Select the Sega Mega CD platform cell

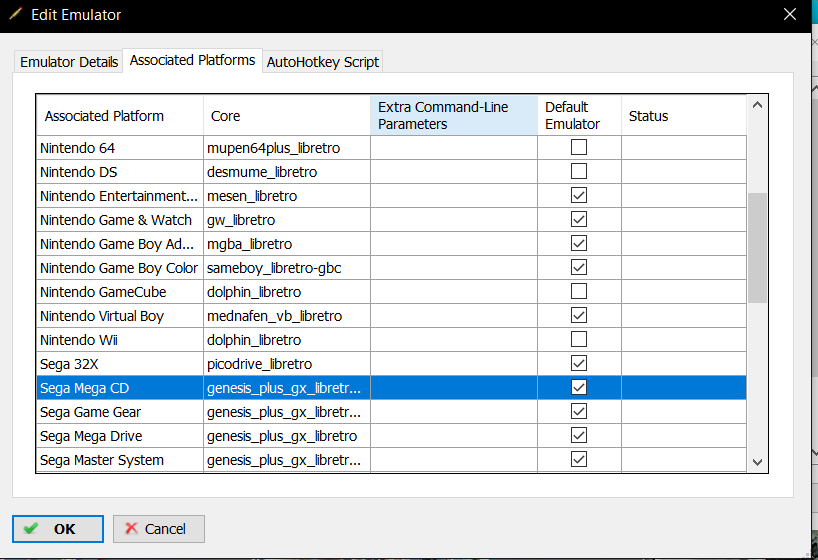coord(119,388)
